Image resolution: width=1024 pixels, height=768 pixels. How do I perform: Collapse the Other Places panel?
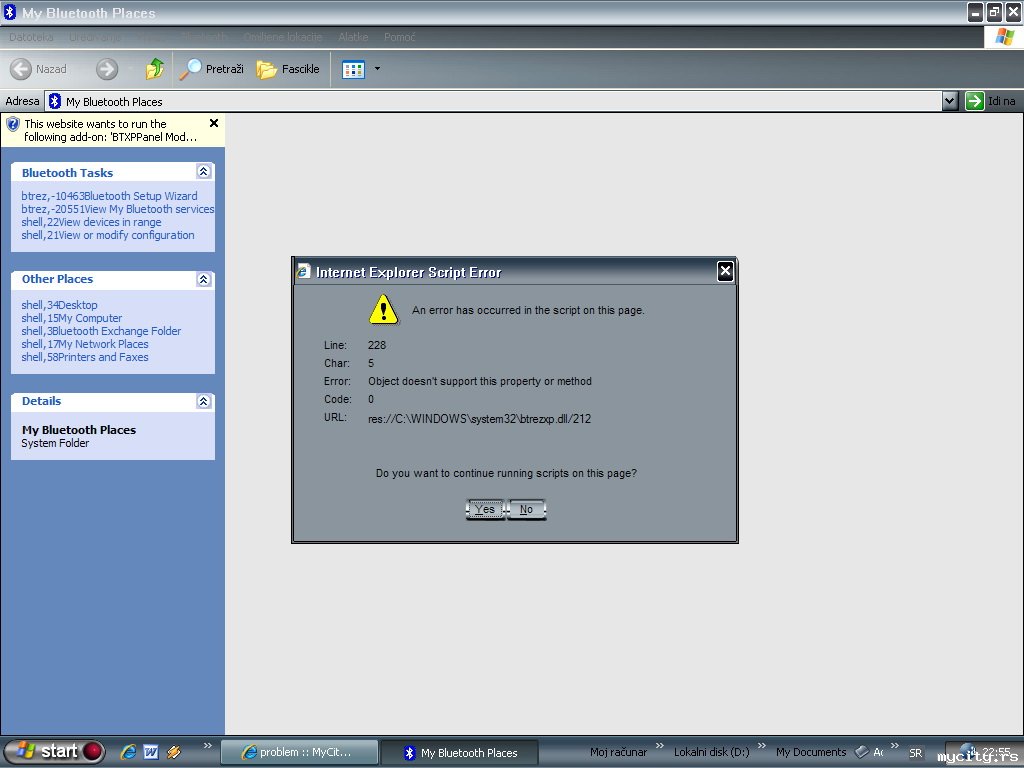(204, 280)
